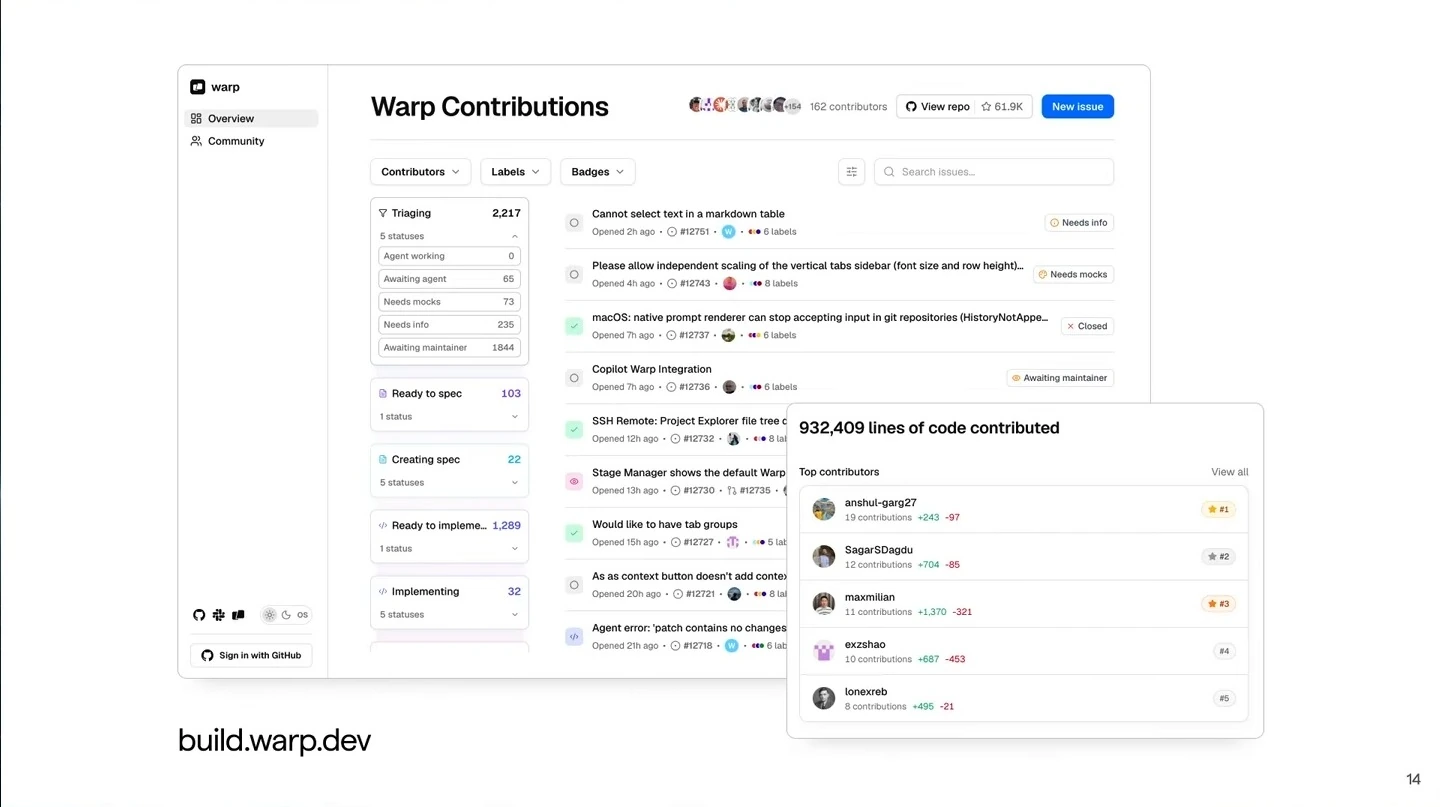This screenshot has width=1440, height=807.
Task: Open the Badges filter dropdown
Action: pyautogui.click(x=598, y=172)
